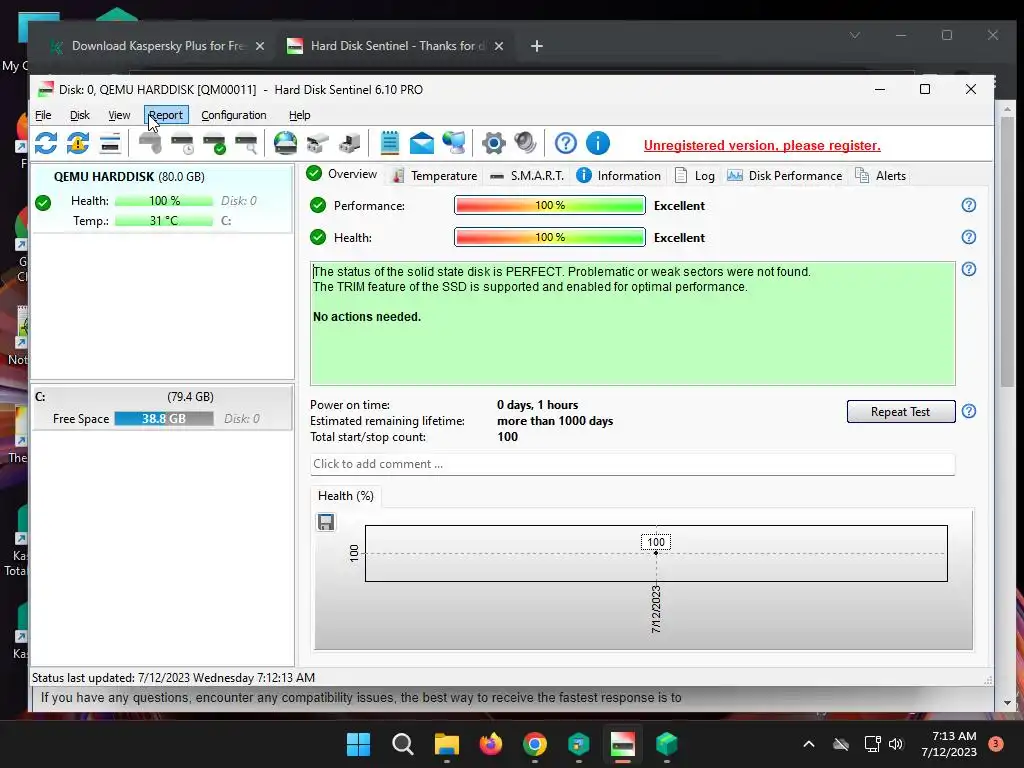The width and height of the screenshot is (1024, 768).
Task: Click help icon beside Performance bar
Action: click(968, 205)
